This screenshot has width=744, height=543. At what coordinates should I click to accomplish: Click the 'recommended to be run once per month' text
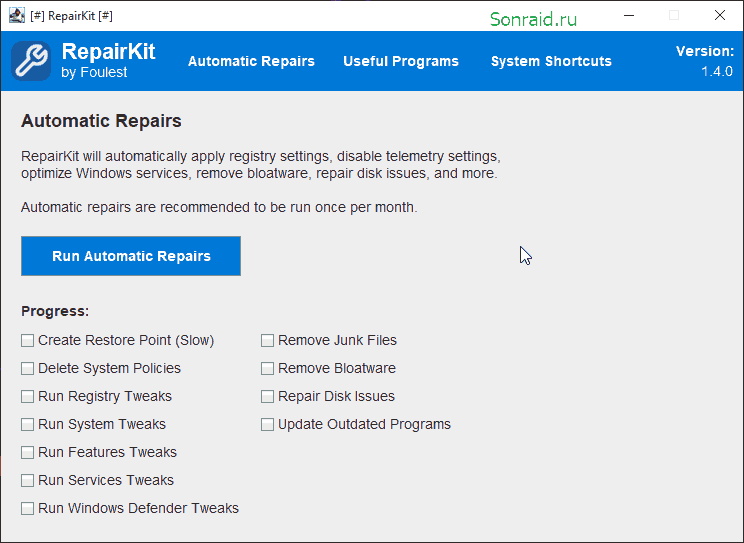288,207
